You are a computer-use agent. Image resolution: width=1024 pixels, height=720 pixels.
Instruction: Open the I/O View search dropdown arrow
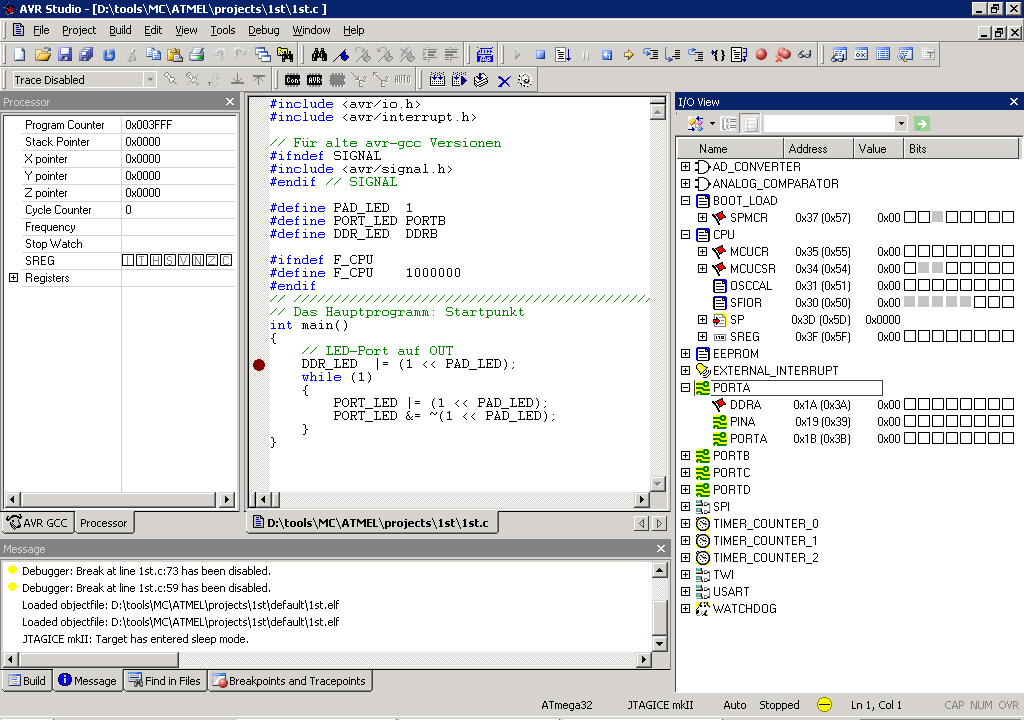[x=901, y=123]
